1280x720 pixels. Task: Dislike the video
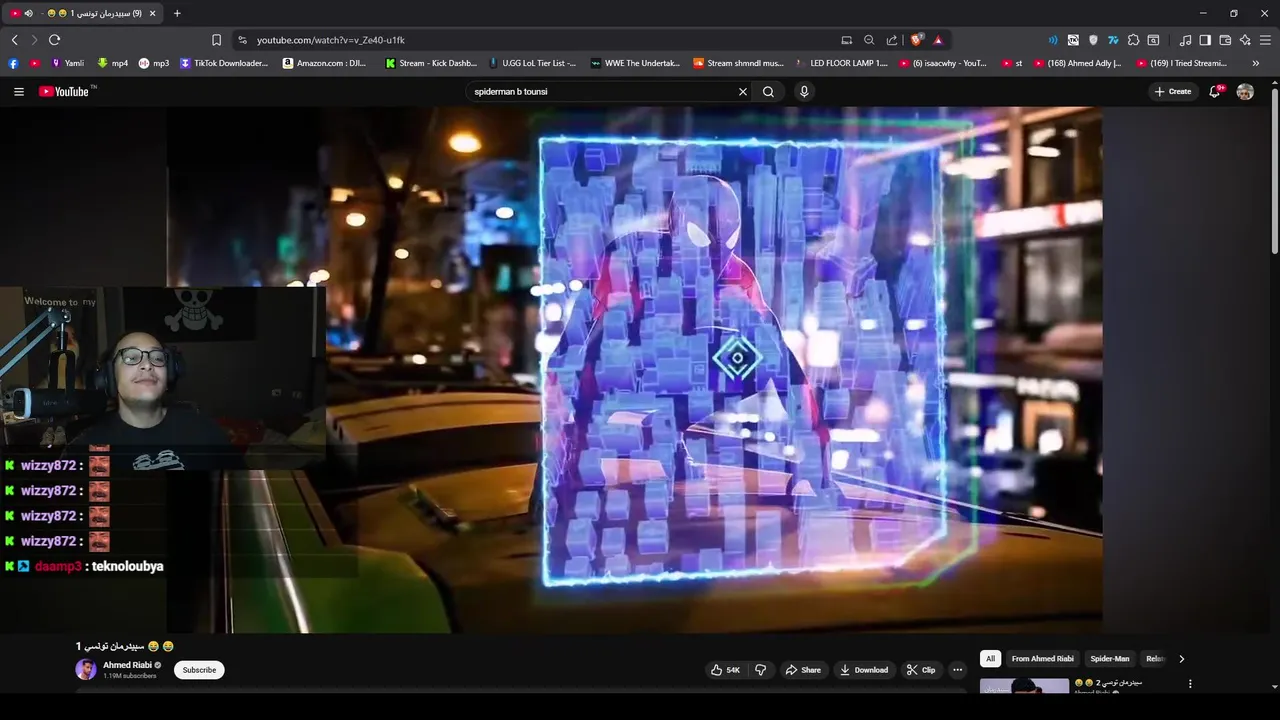point(760,670)
